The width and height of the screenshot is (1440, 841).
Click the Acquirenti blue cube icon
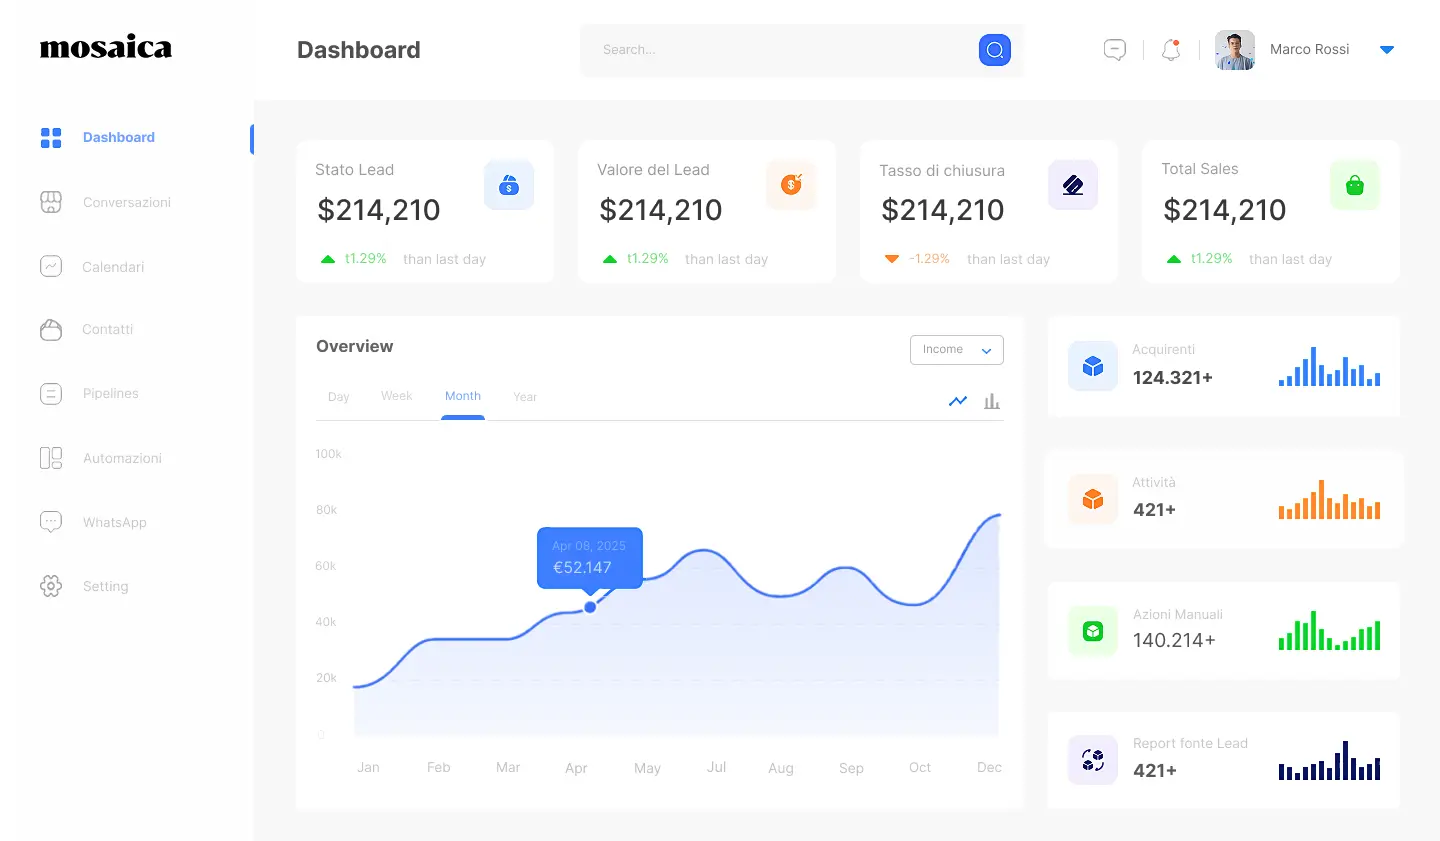1093,366
